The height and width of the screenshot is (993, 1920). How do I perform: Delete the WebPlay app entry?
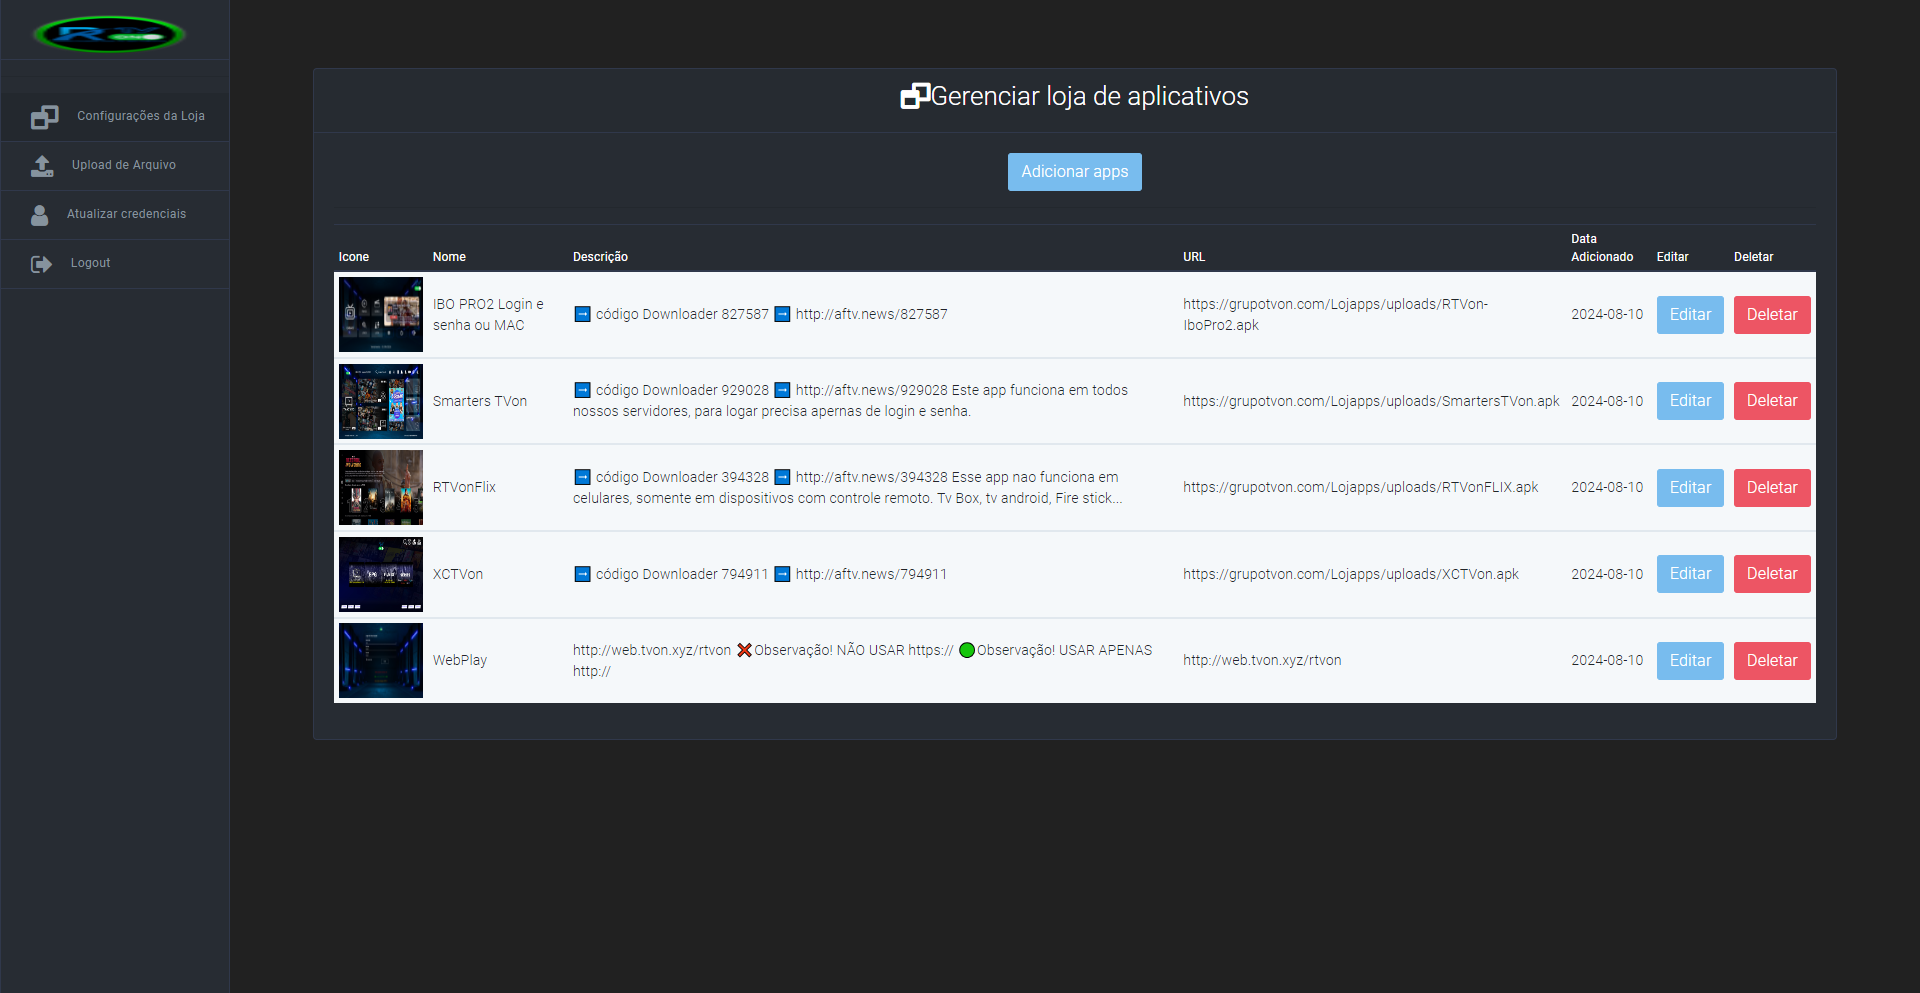click(x=1771, y=661)
